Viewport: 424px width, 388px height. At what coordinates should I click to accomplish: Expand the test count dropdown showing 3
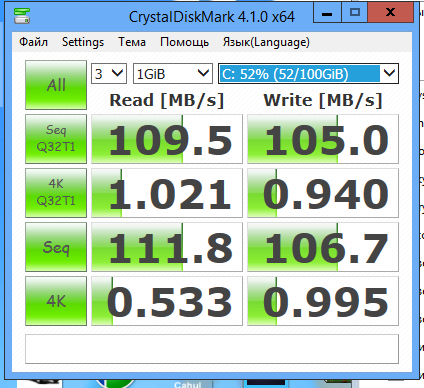[x=109, y=73]
